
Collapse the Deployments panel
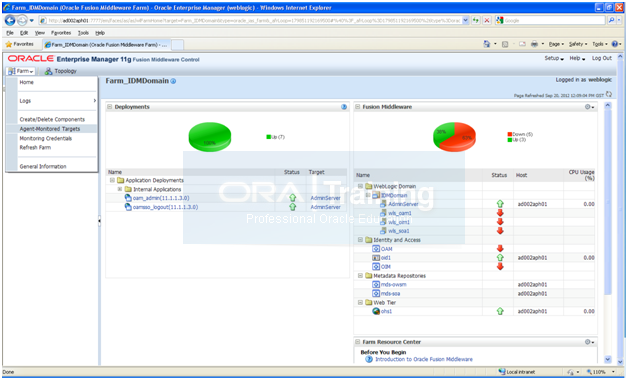[109, 107]
